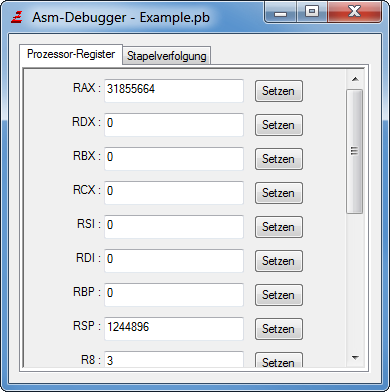Minimize the Asm-Debugger window
This screenshot has height=392, width=390.
pyautogui.click(x=280, y=12)
